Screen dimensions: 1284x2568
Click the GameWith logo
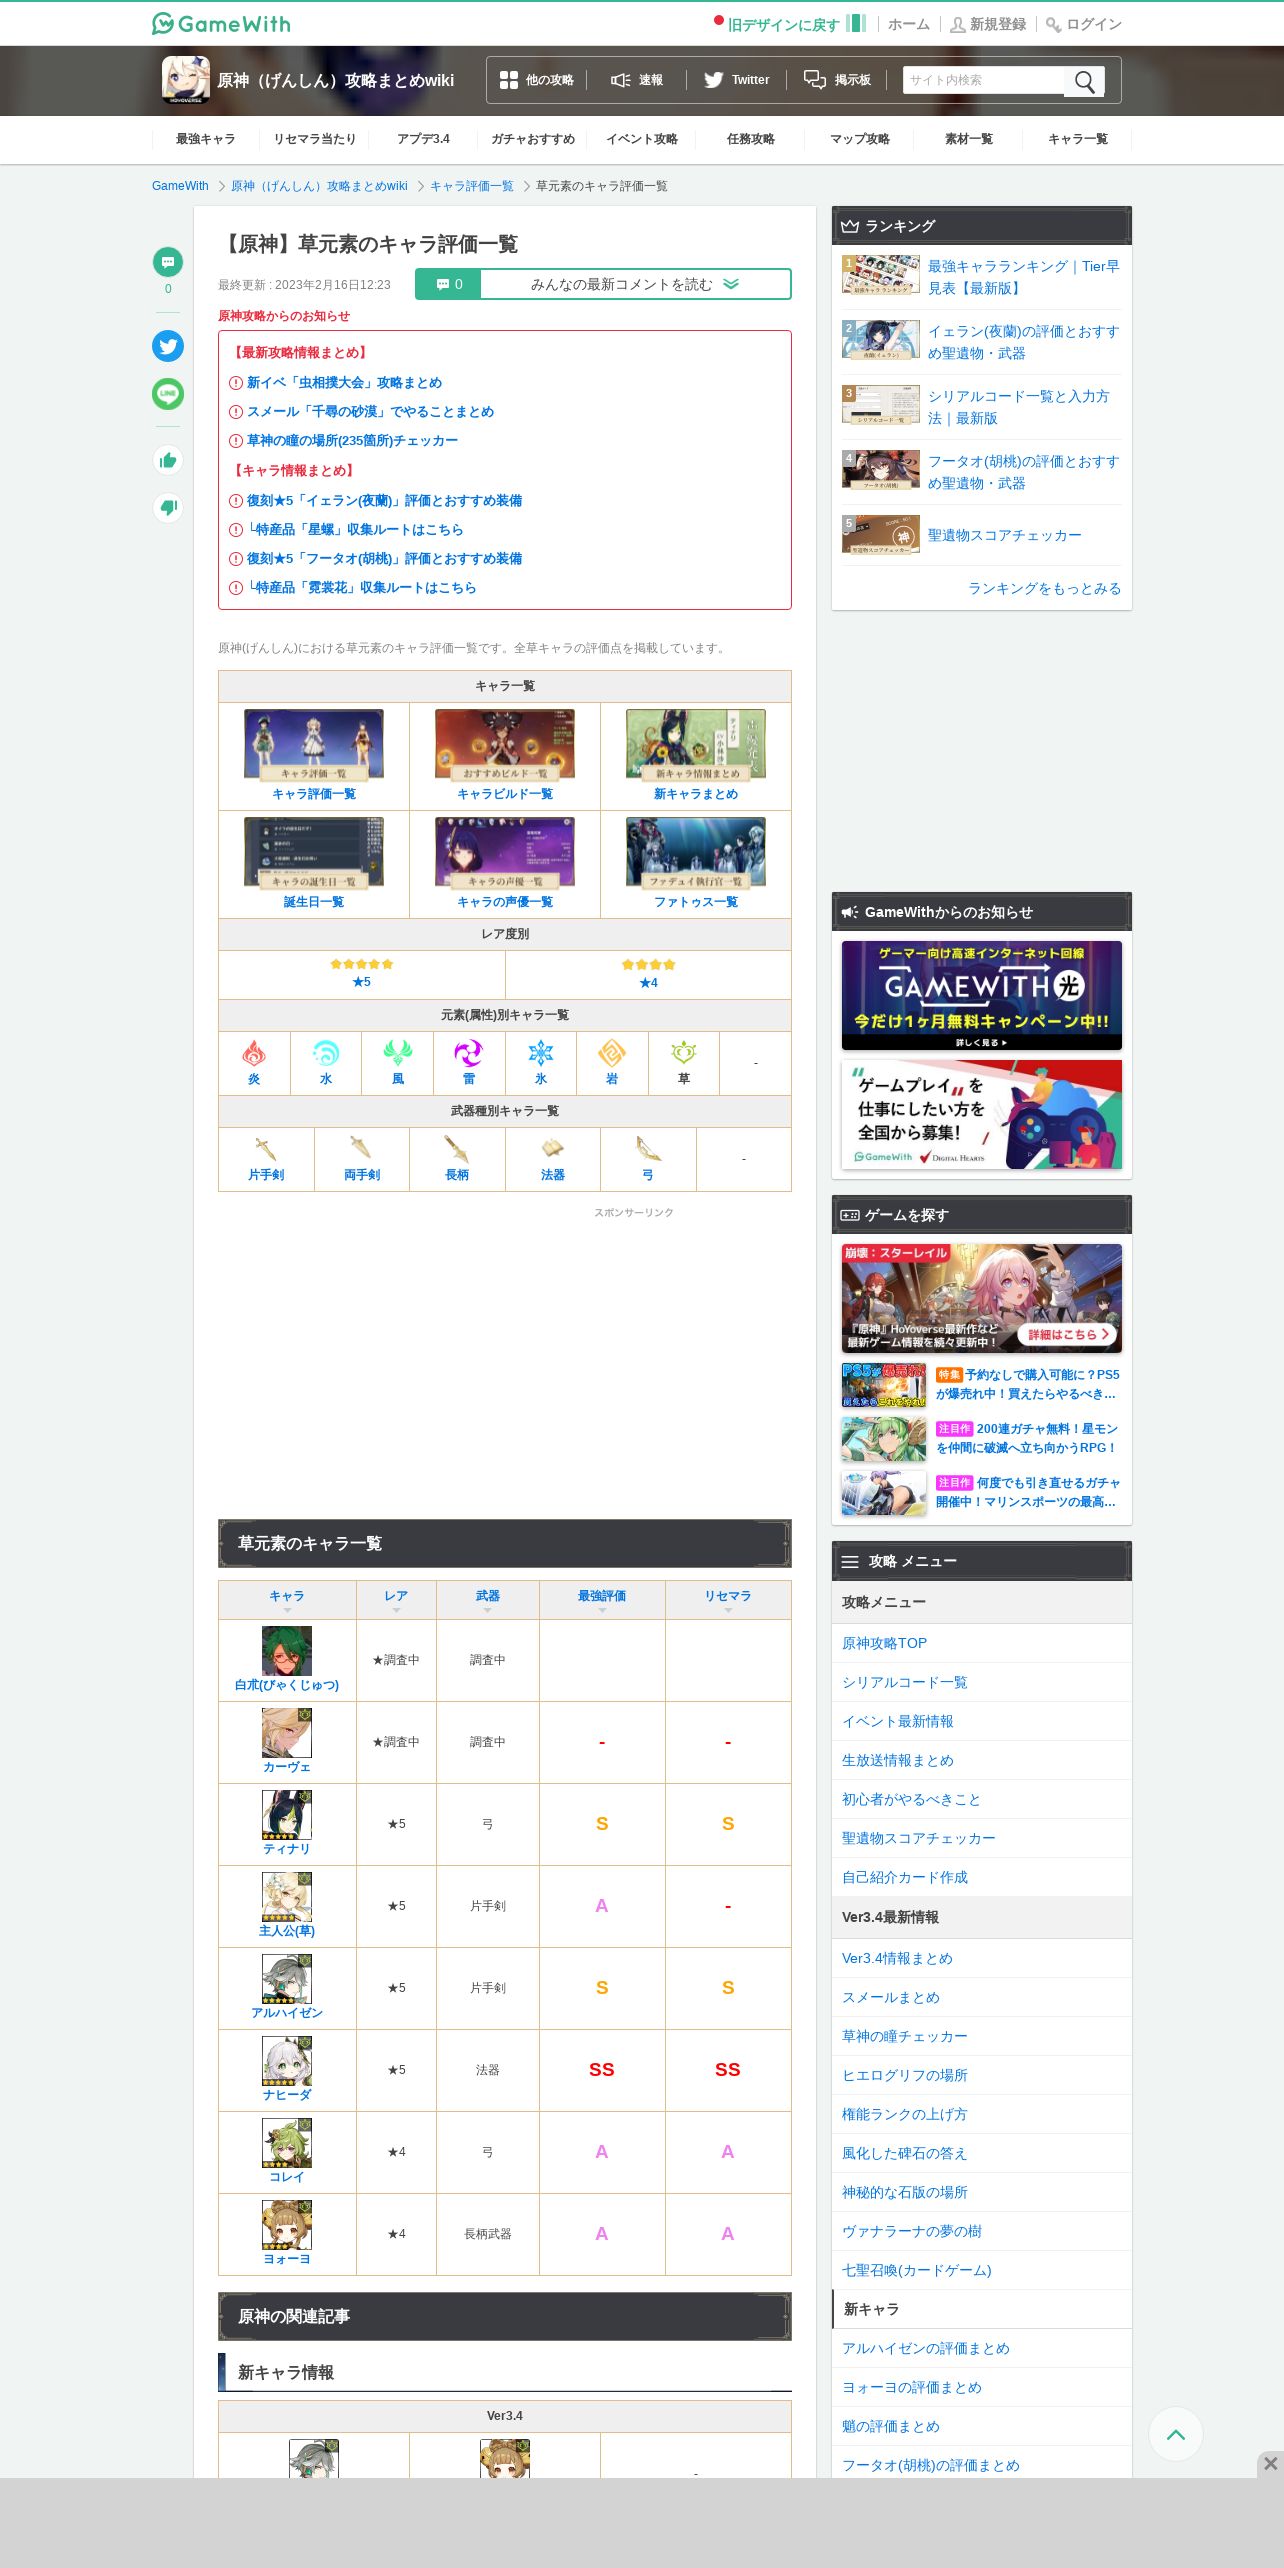[221, 23]
